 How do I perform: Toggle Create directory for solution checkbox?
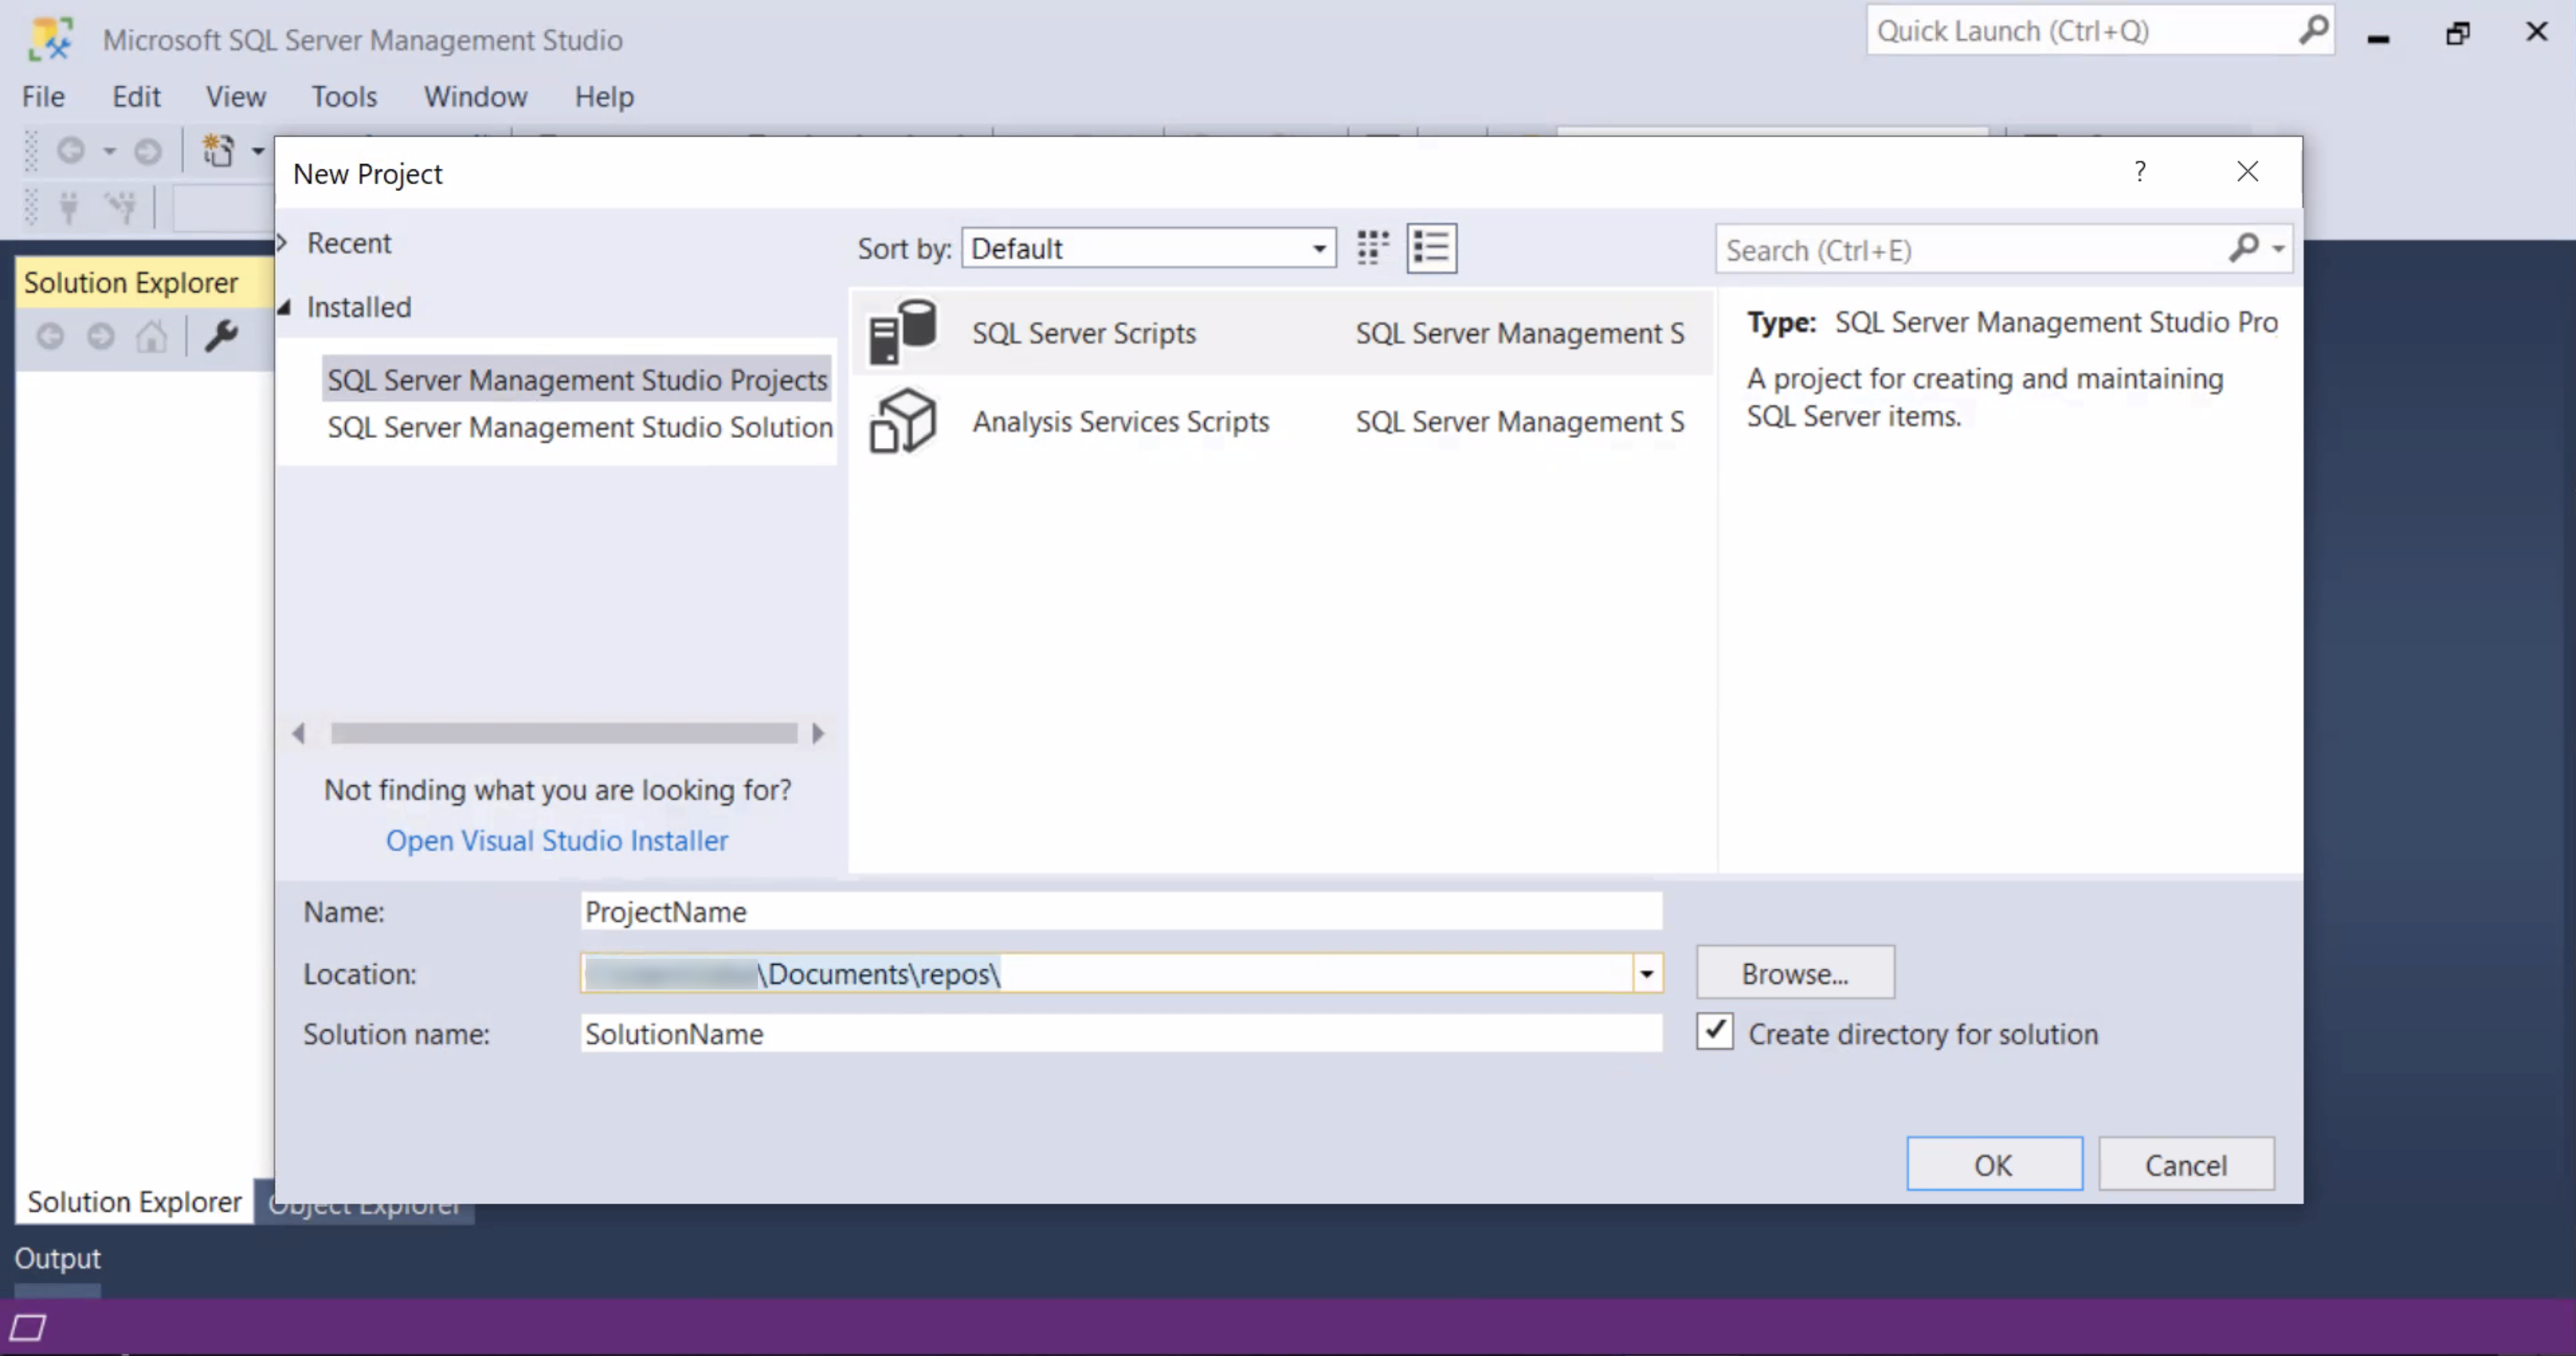click(1714, 1031)
